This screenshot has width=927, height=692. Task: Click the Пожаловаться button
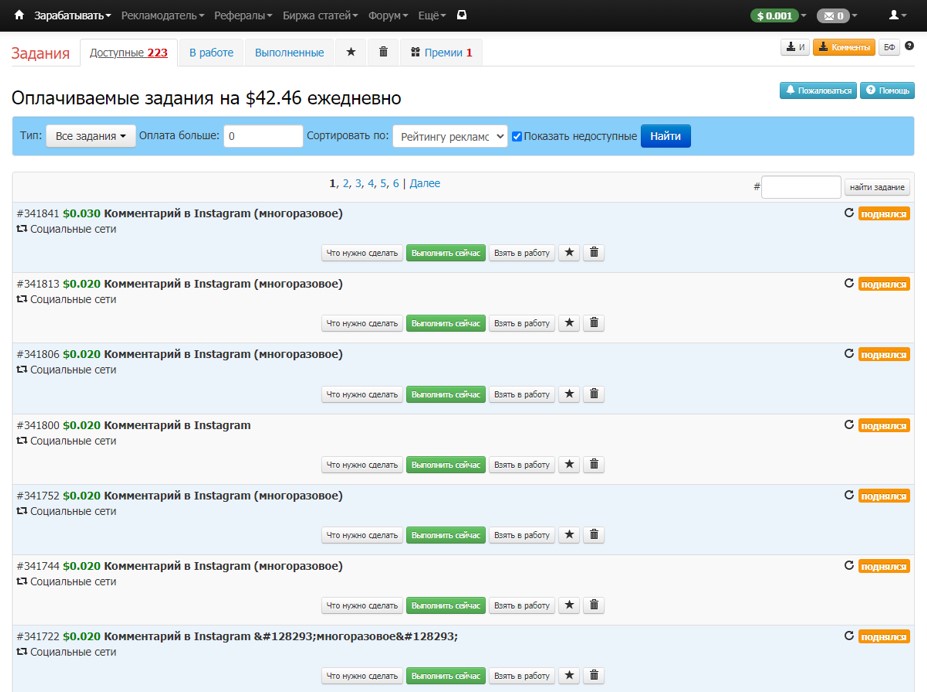pos(818,90)
